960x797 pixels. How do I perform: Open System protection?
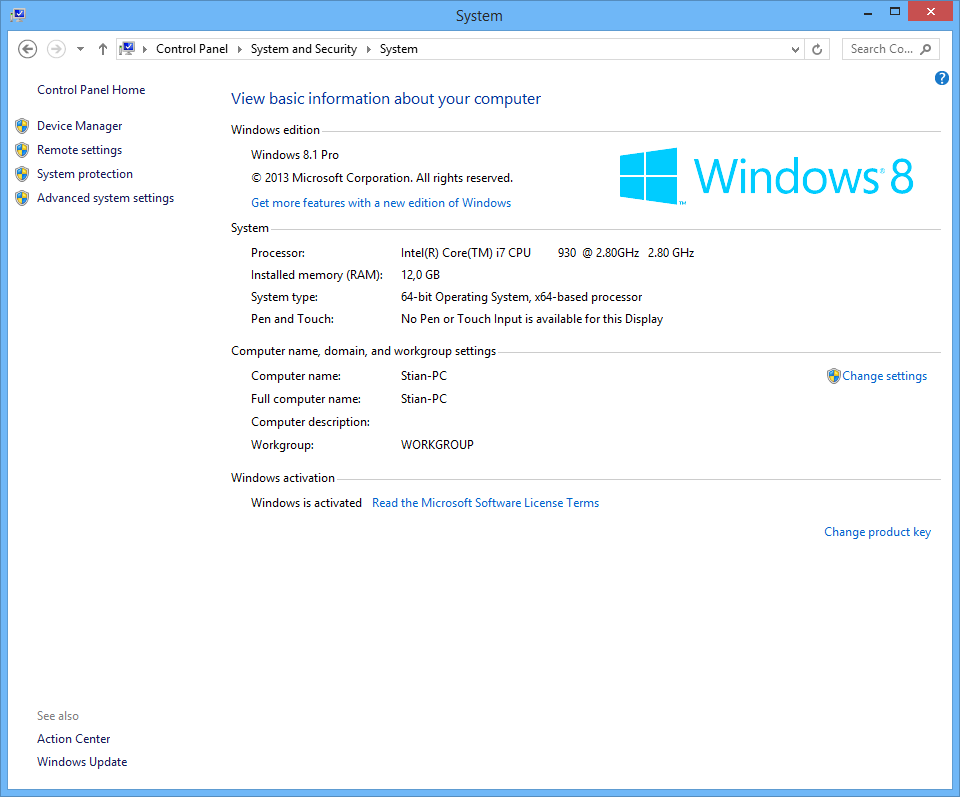[x=84, y=174]
